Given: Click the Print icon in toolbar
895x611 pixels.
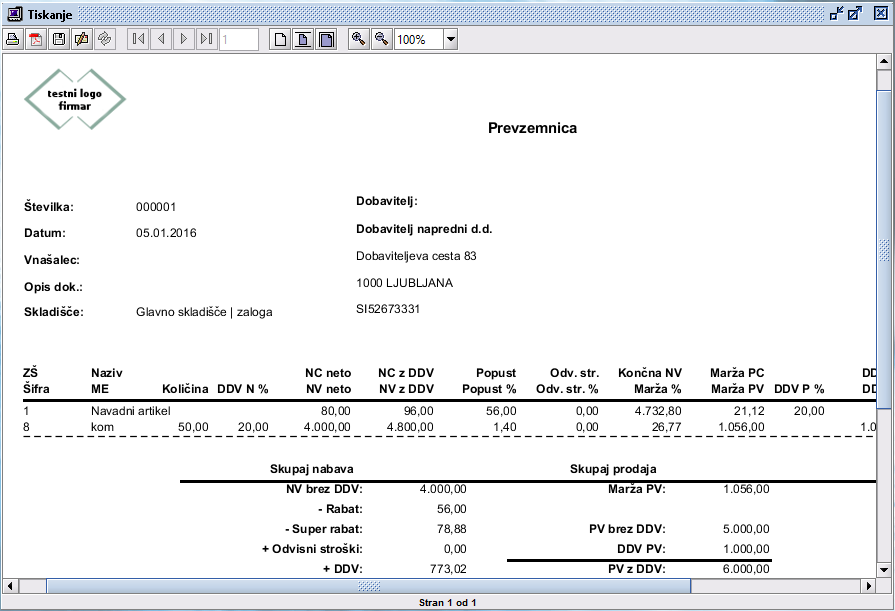Looking at the screenshot, I should [x=13, y=39].
